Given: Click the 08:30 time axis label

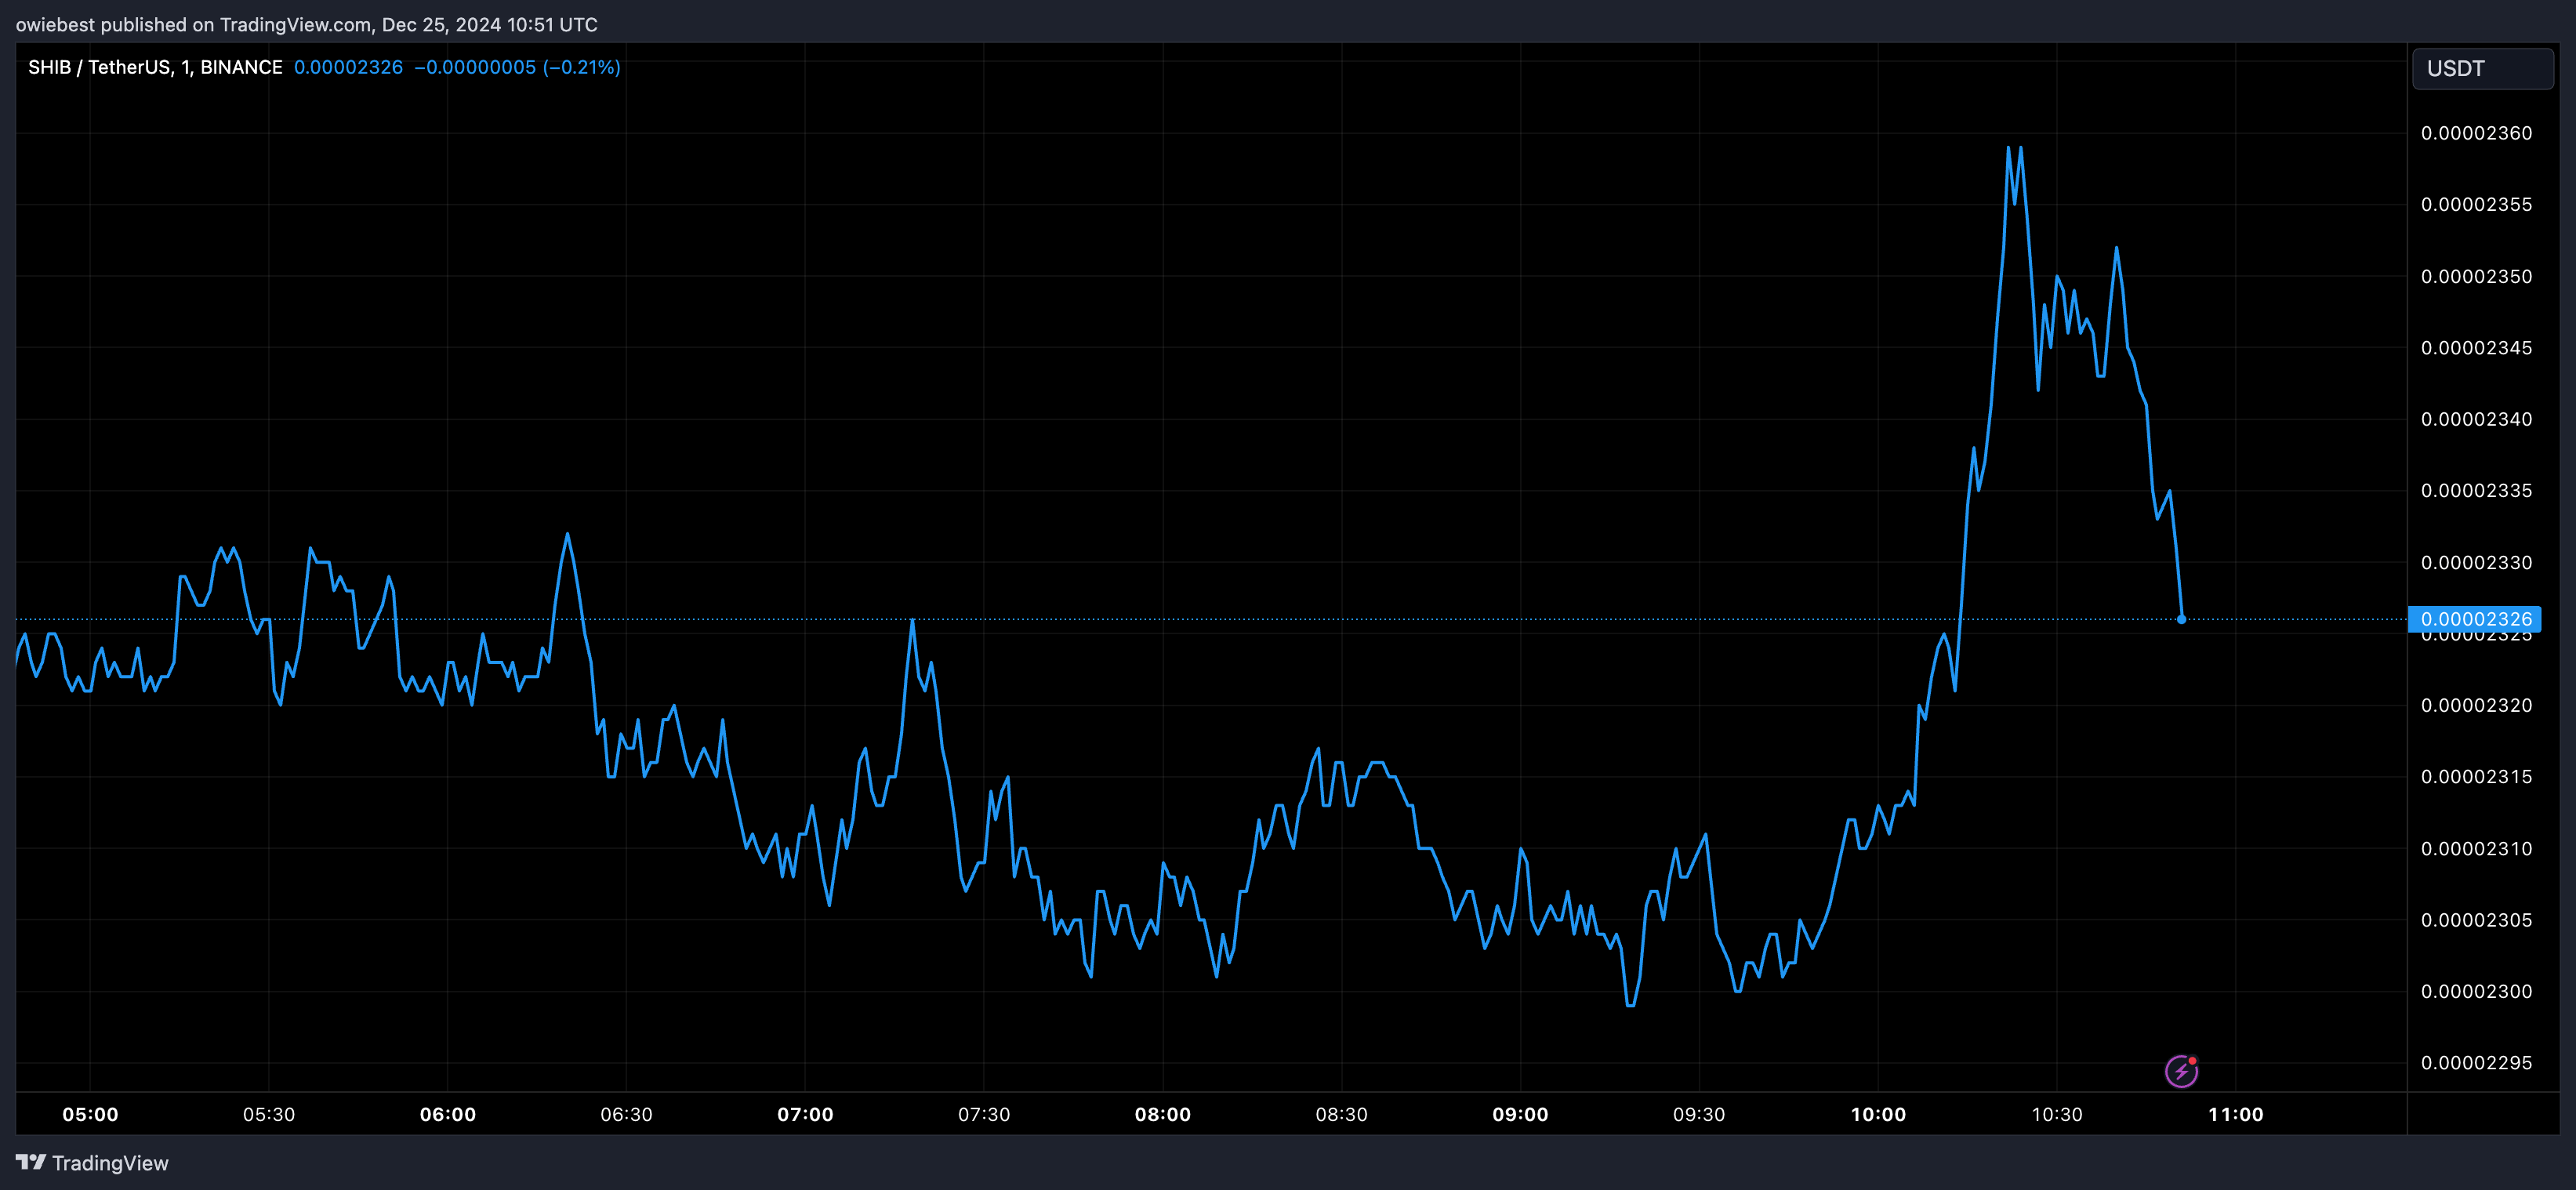Looking at the screenshot, I should (x=1341, y=1114).
